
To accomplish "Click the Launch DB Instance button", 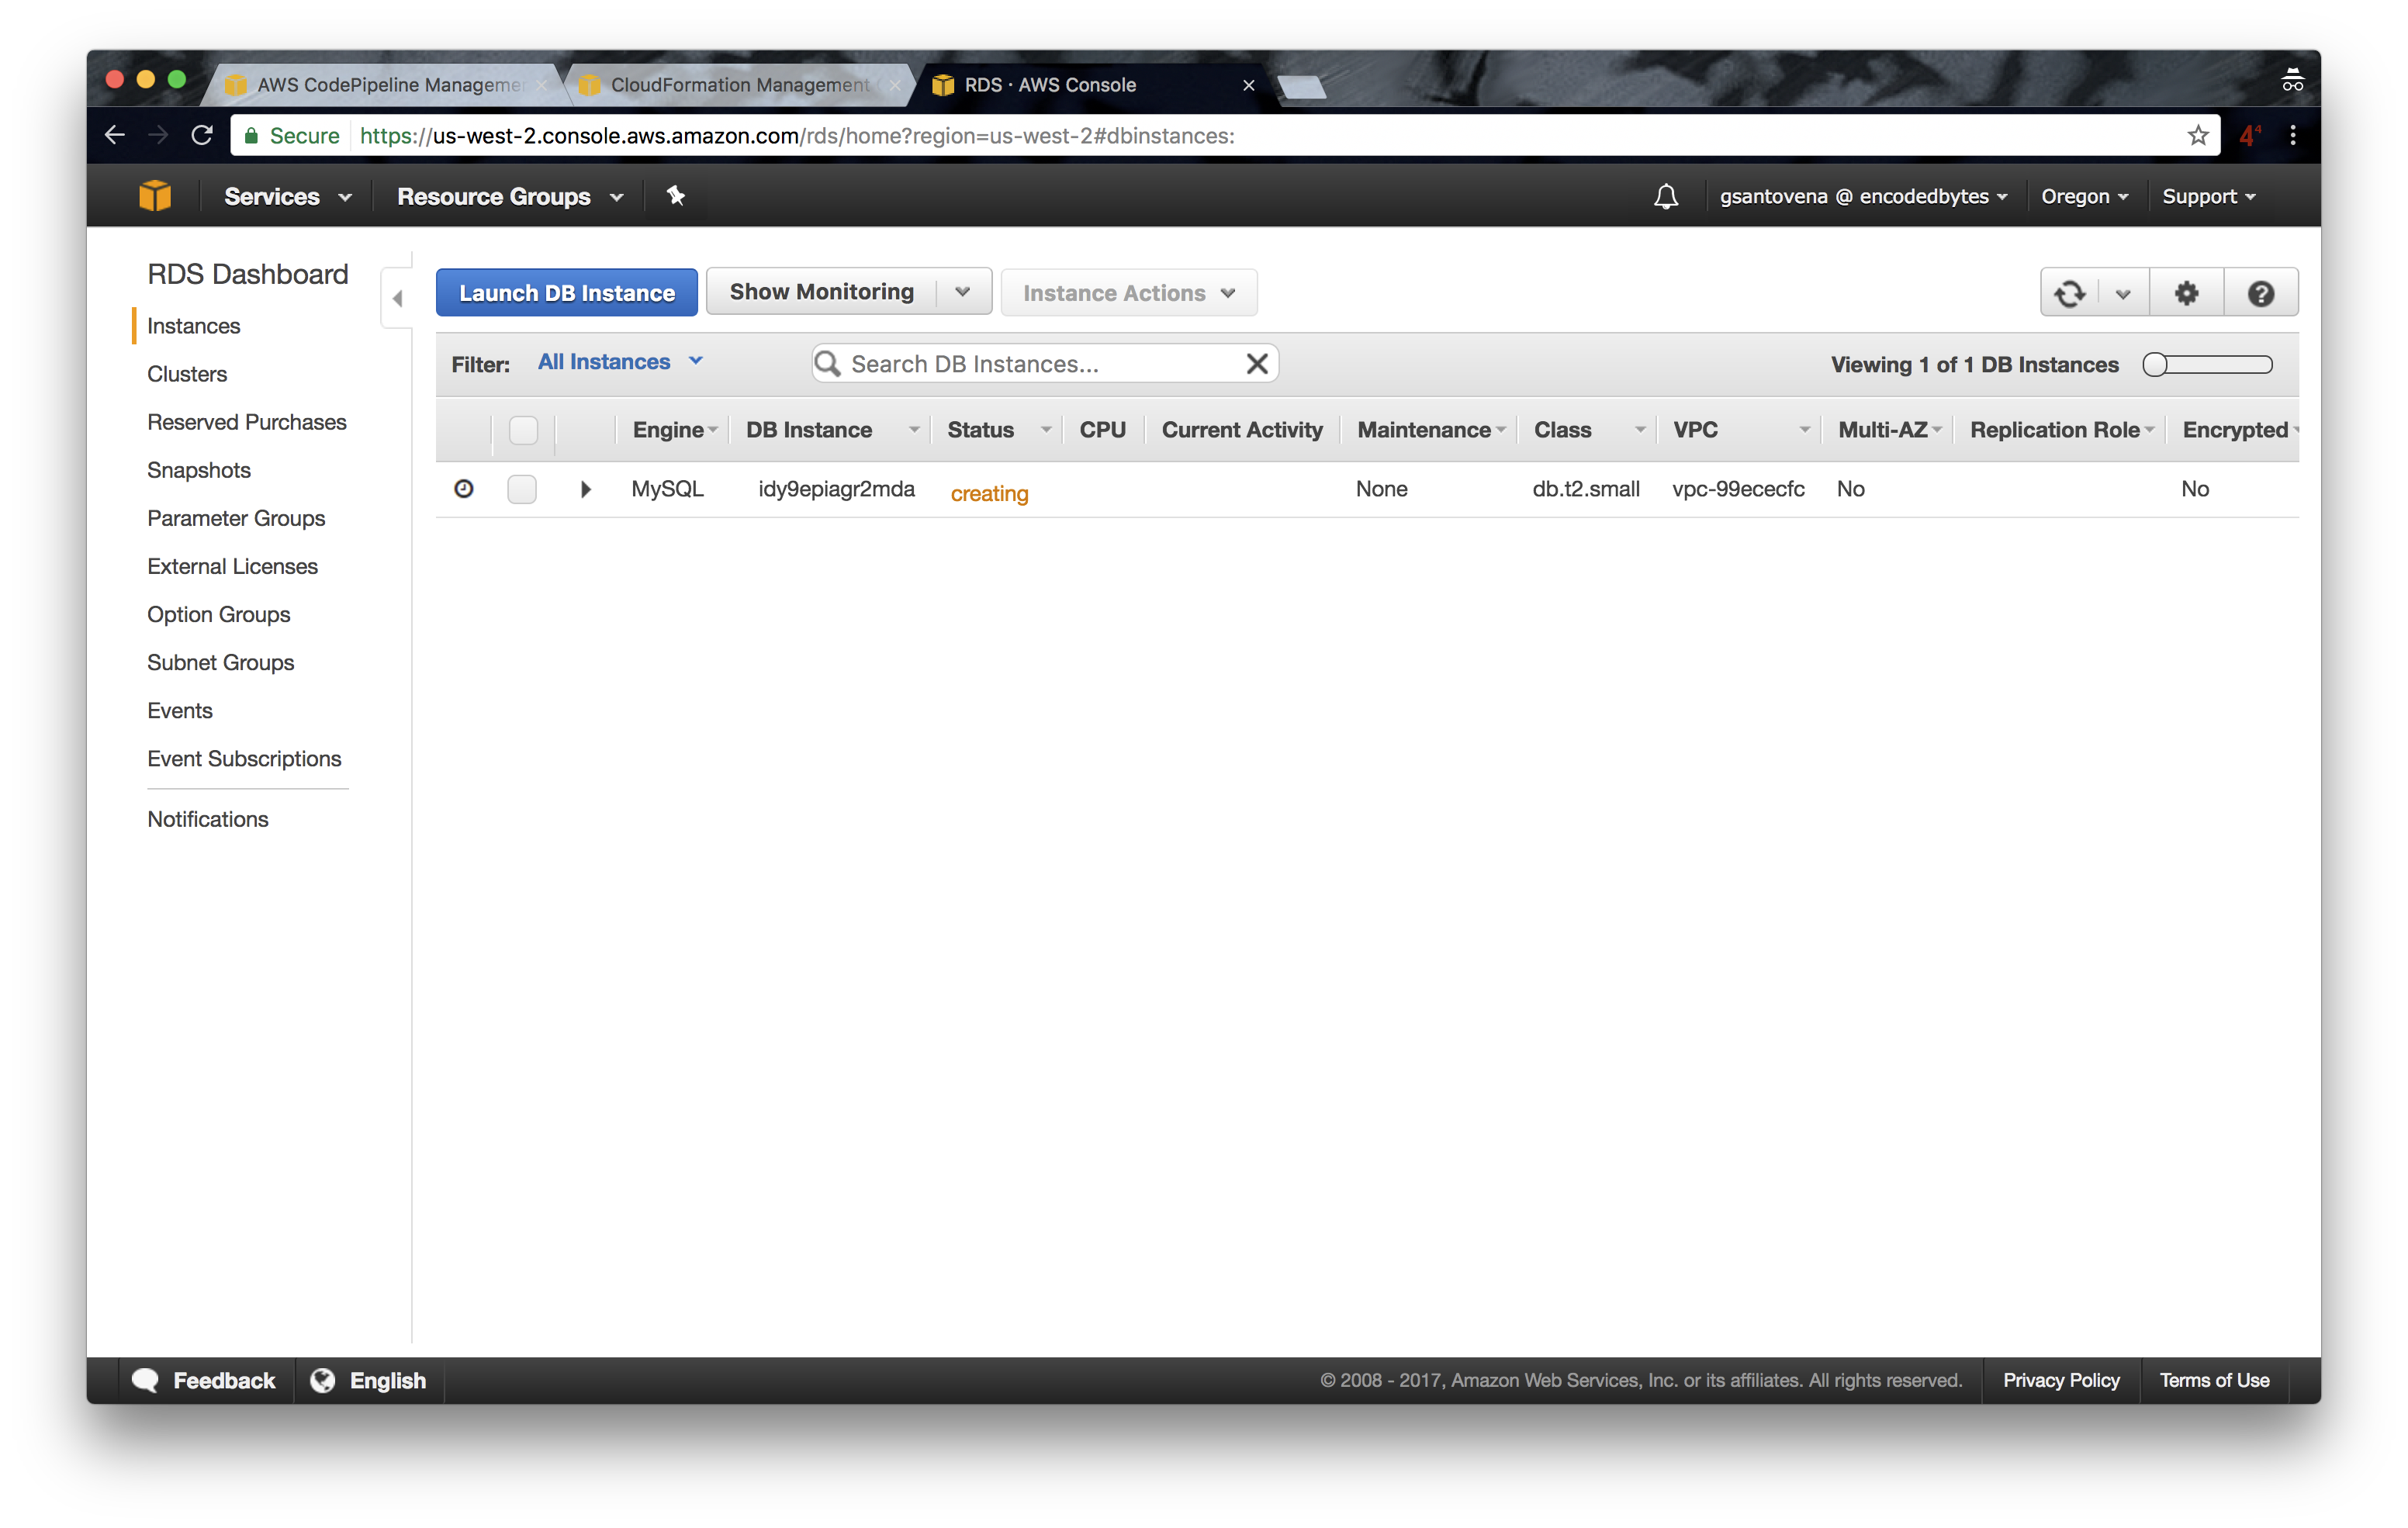I will pos(566,293).
